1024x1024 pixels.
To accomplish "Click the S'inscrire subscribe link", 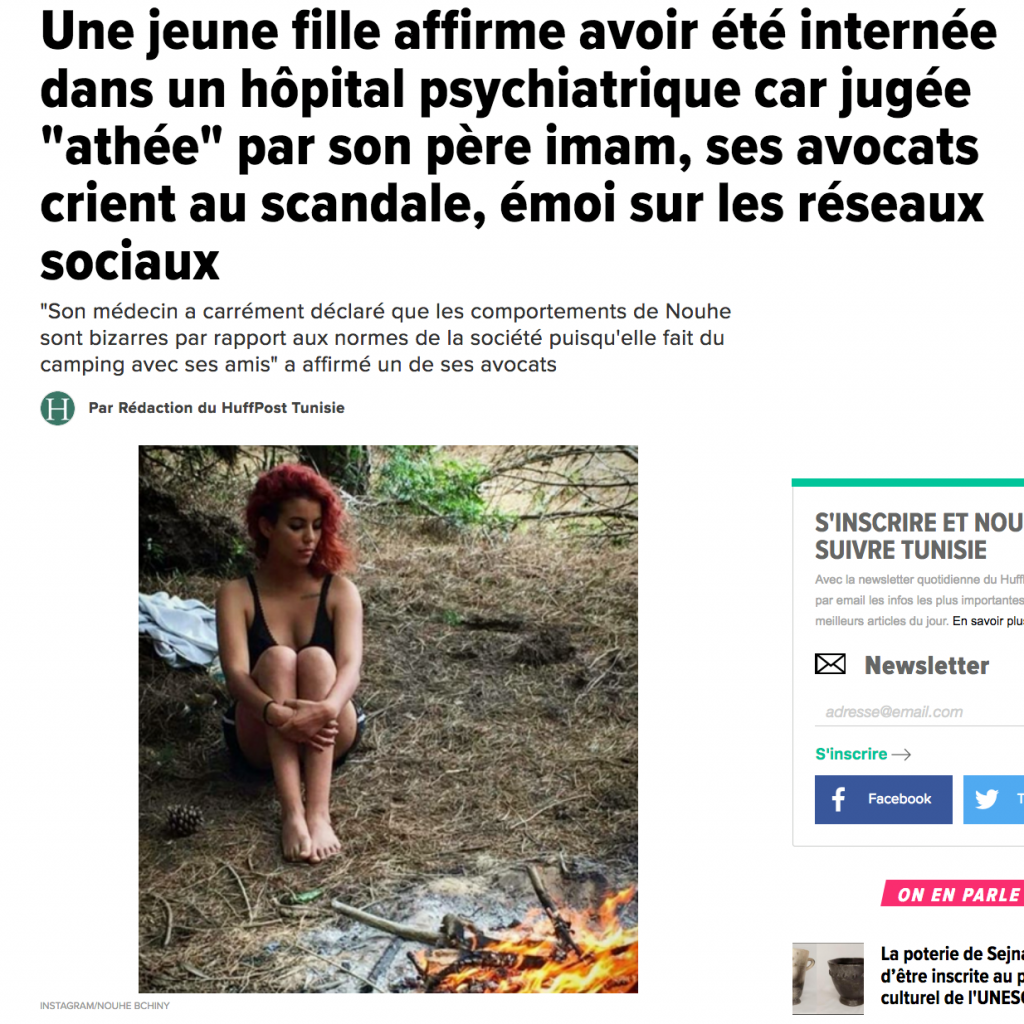I will (851, 754).
